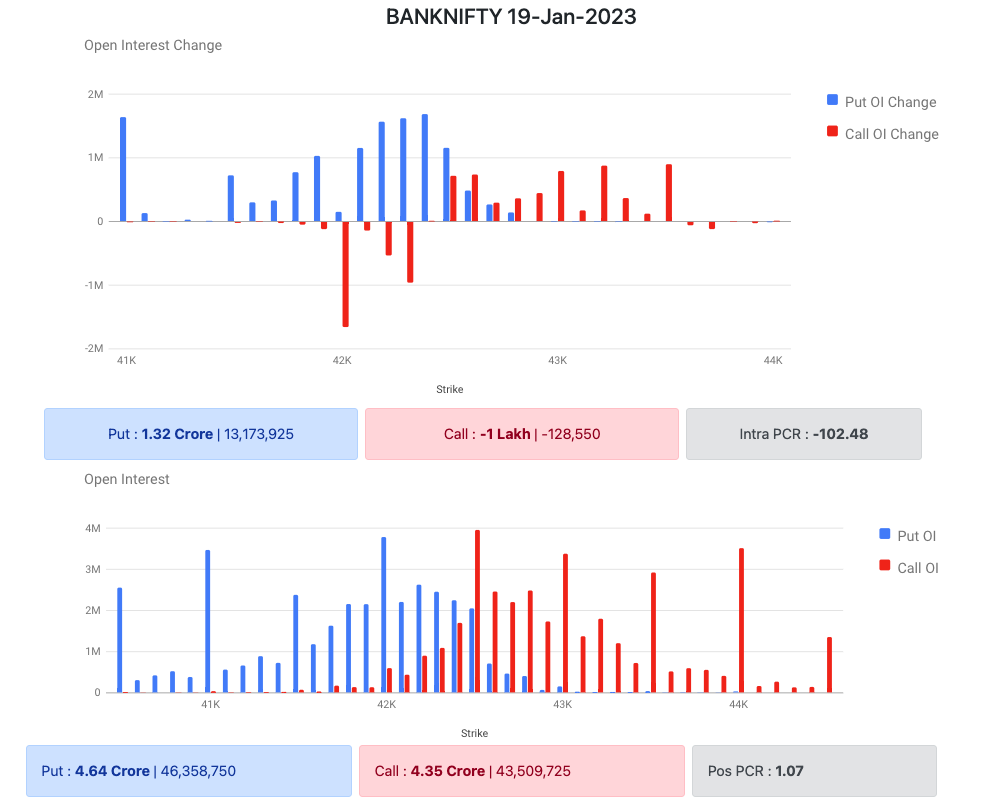Click the Call 4.35 Crore summary box
982x808 pixels.
(522, 771)
